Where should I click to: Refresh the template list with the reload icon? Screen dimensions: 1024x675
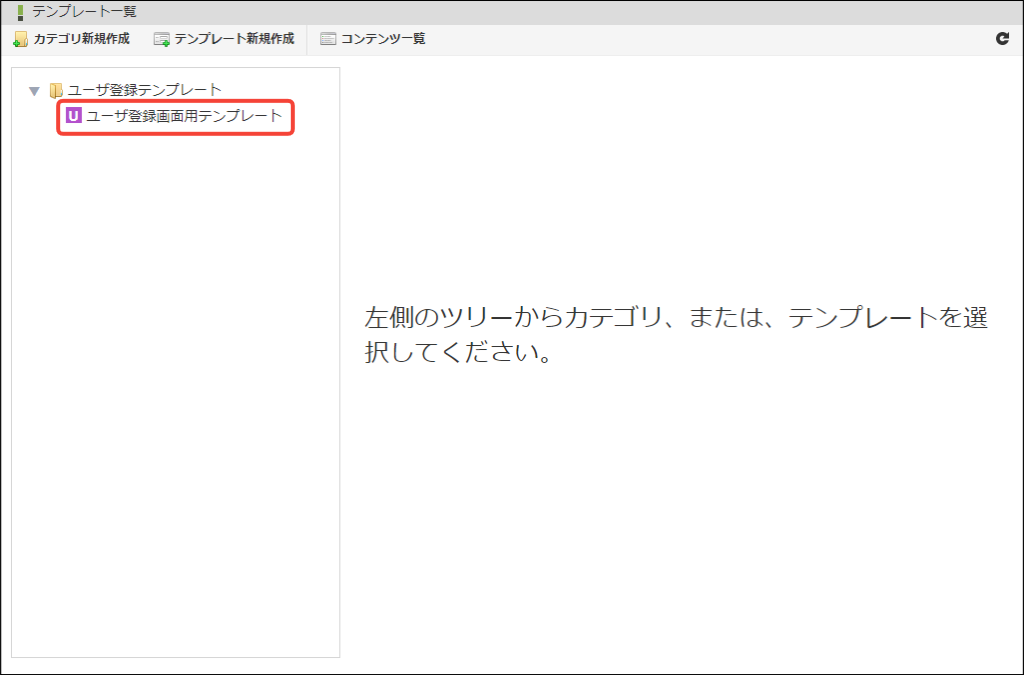click(x=1002, y=39)
